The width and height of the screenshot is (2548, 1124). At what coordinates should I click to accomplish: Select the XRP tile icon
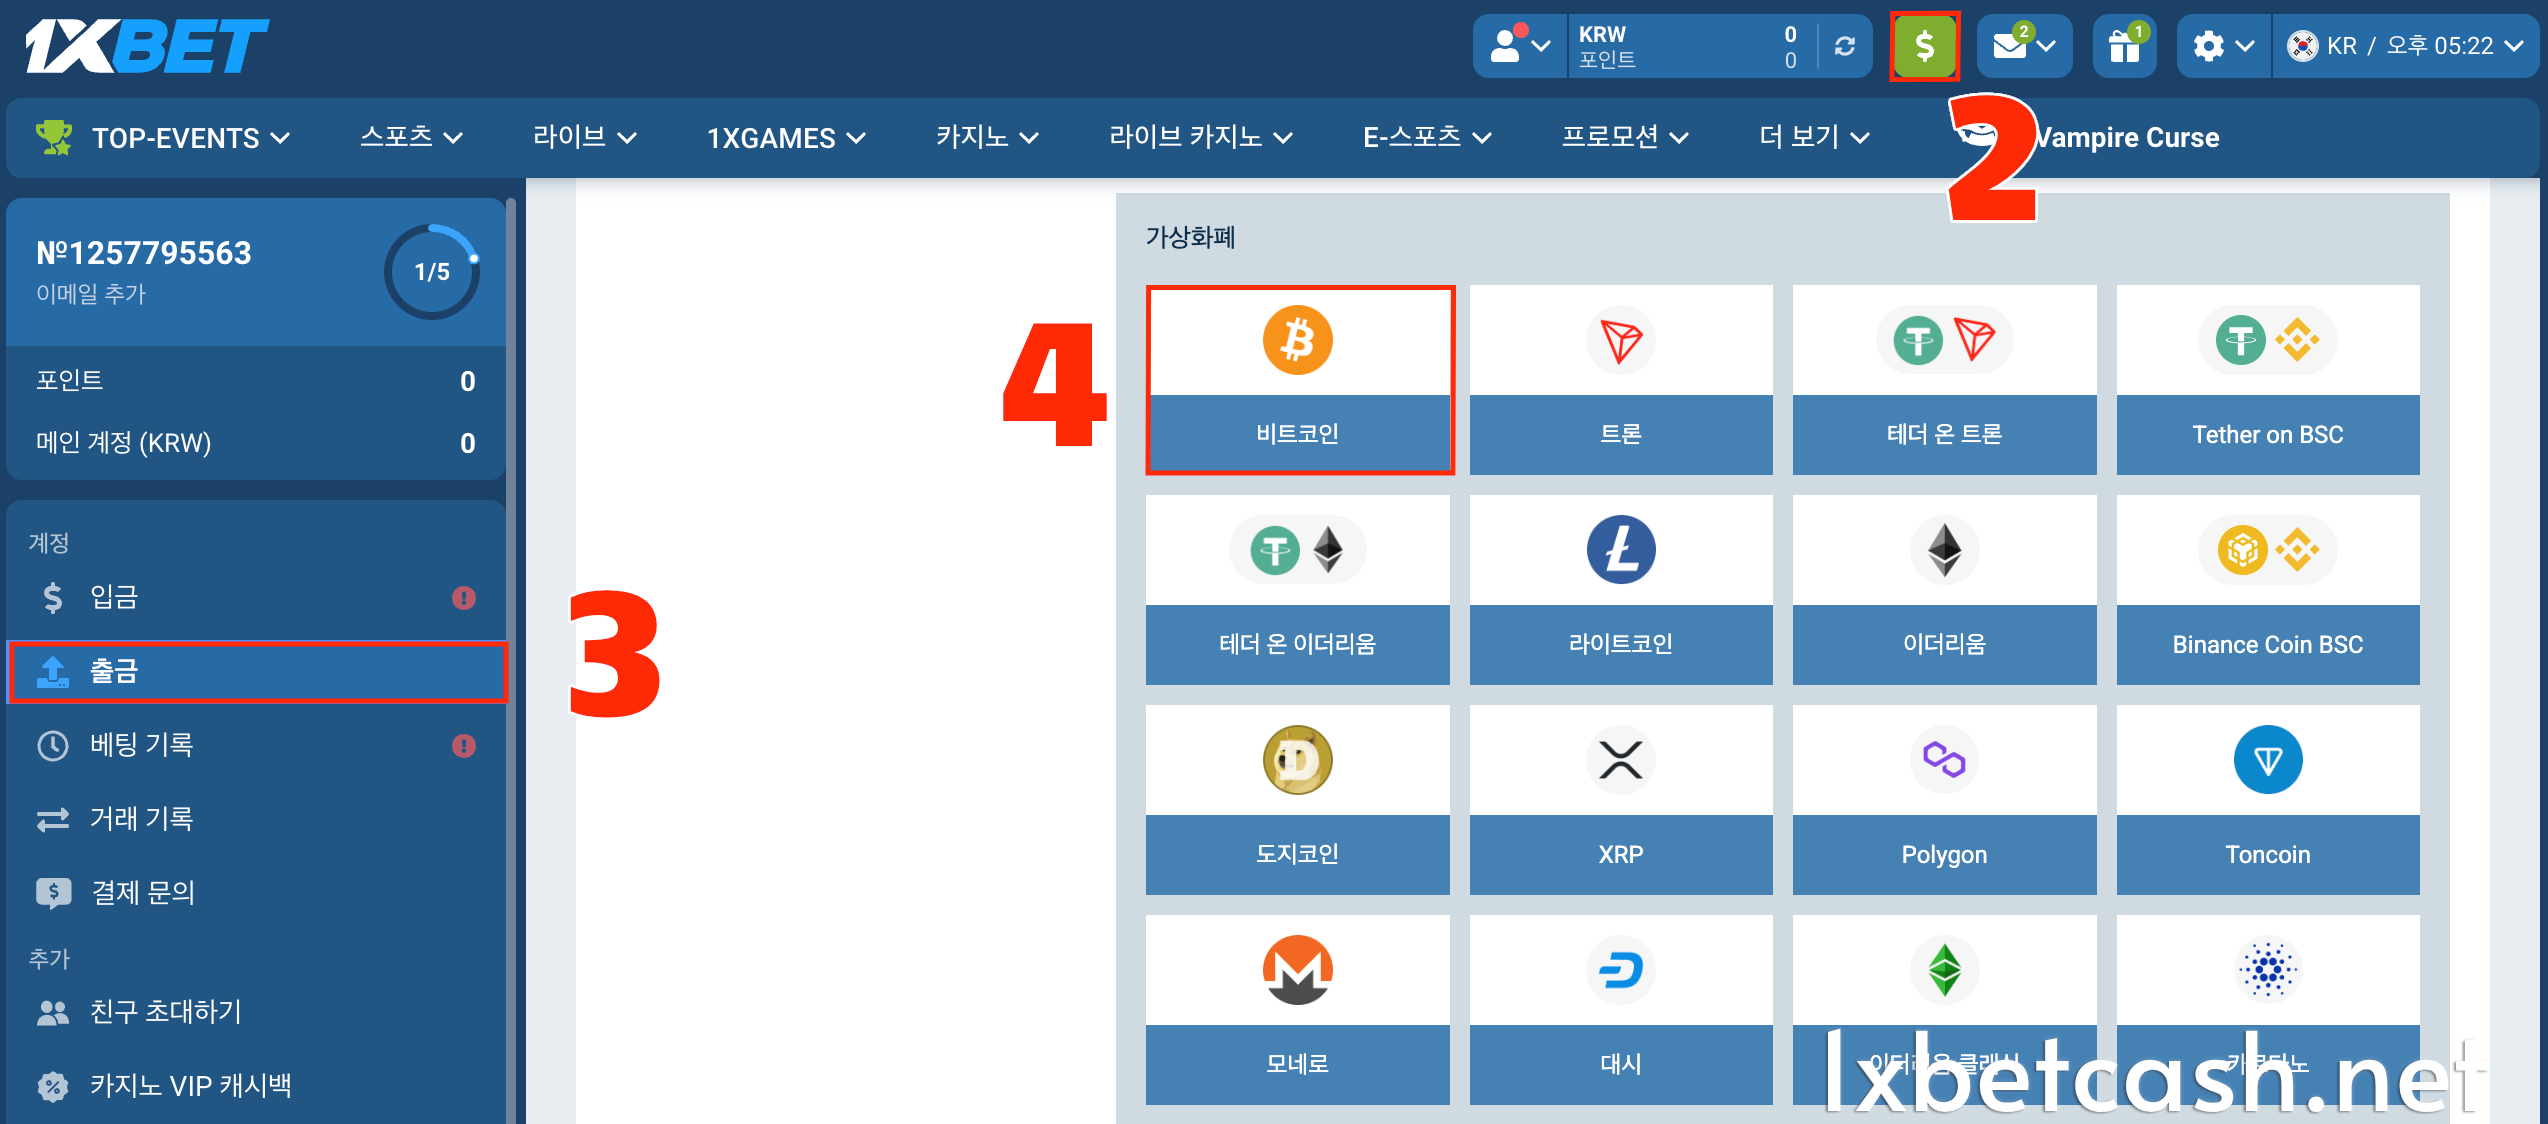click(x=1620, y=760)
